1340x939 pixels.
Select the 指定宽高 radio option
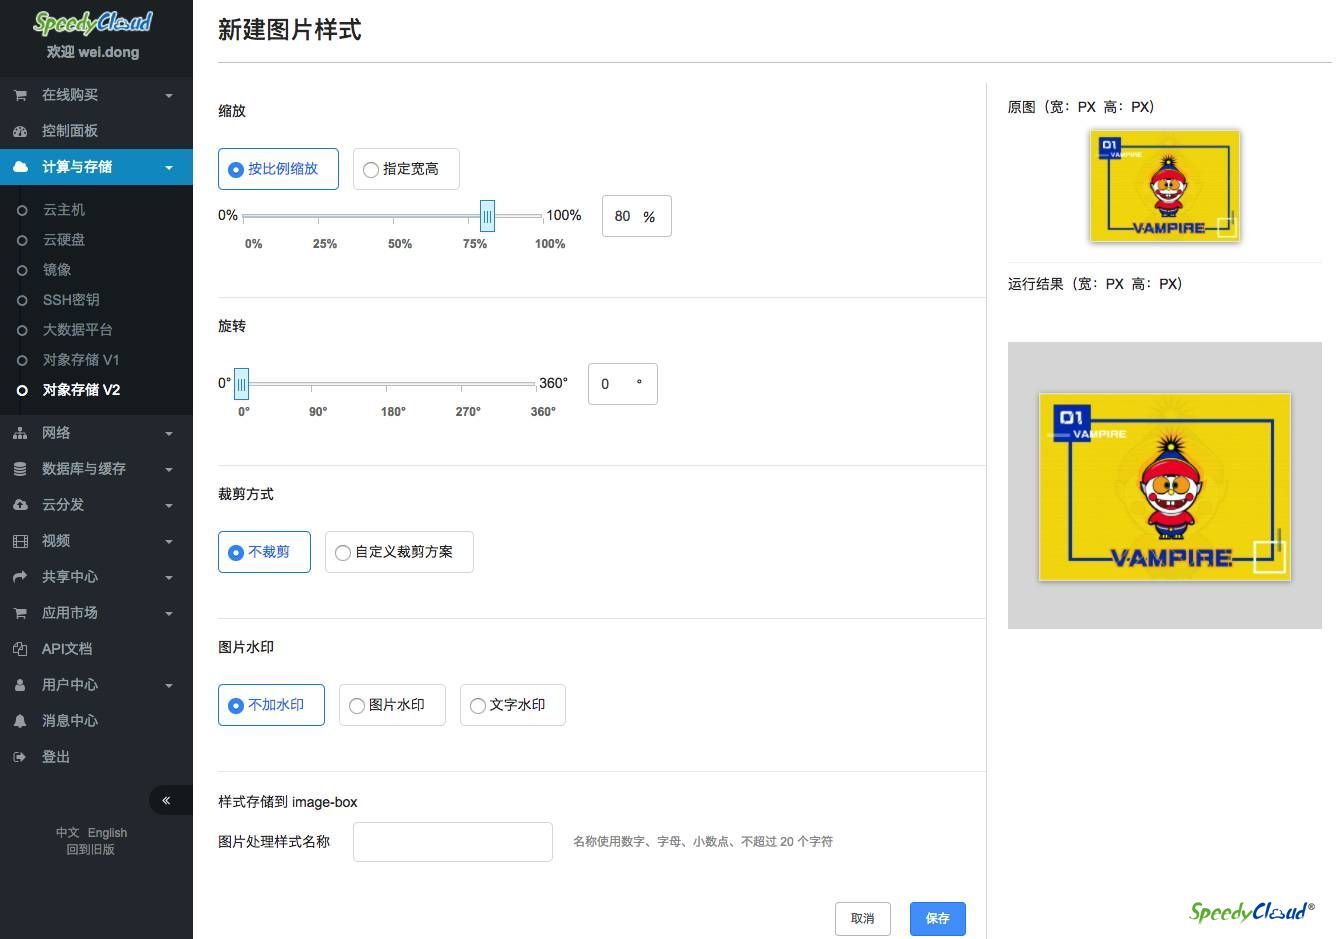point(406,169)
